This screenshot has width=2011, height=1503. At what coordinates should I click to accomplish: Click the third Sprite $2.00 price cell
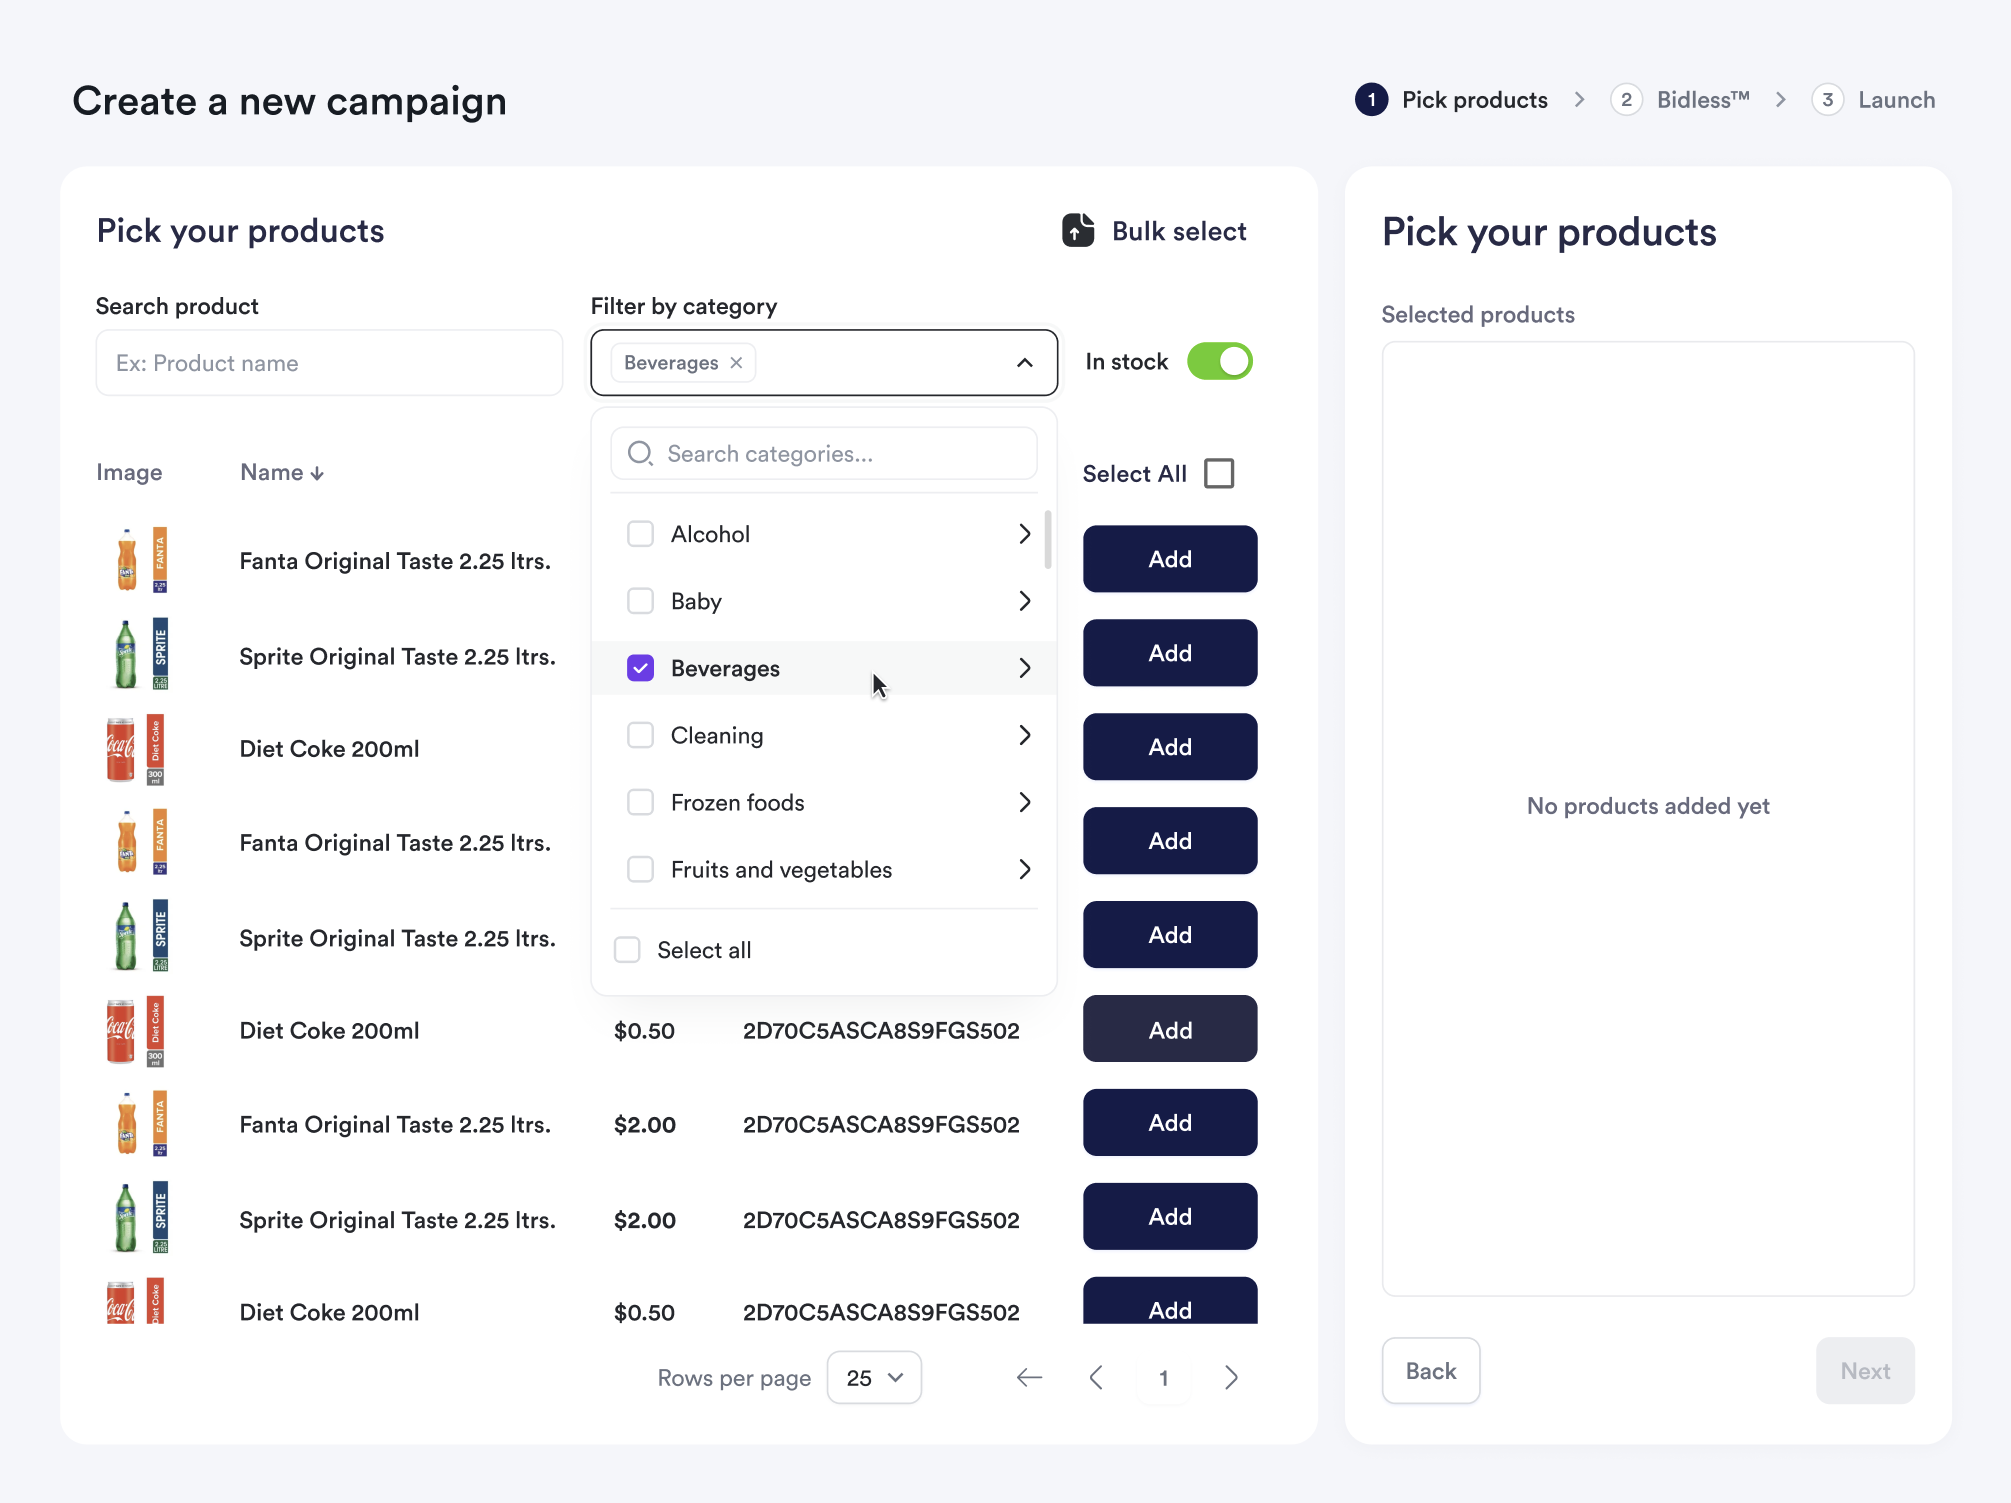pyautogui.click(x=645, y=1220)
